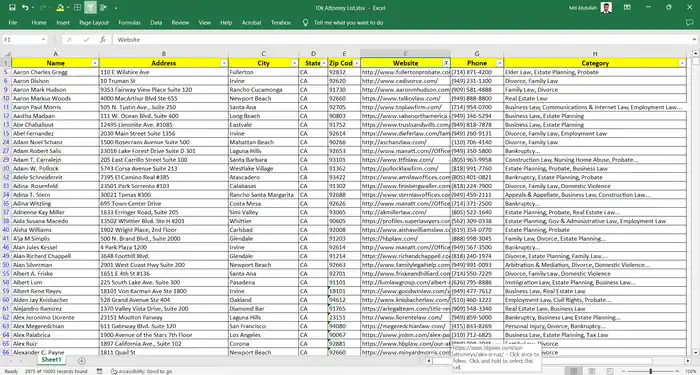700x375 pixels.
Task: Switch to Normal view button
Action: coord(573,371)
